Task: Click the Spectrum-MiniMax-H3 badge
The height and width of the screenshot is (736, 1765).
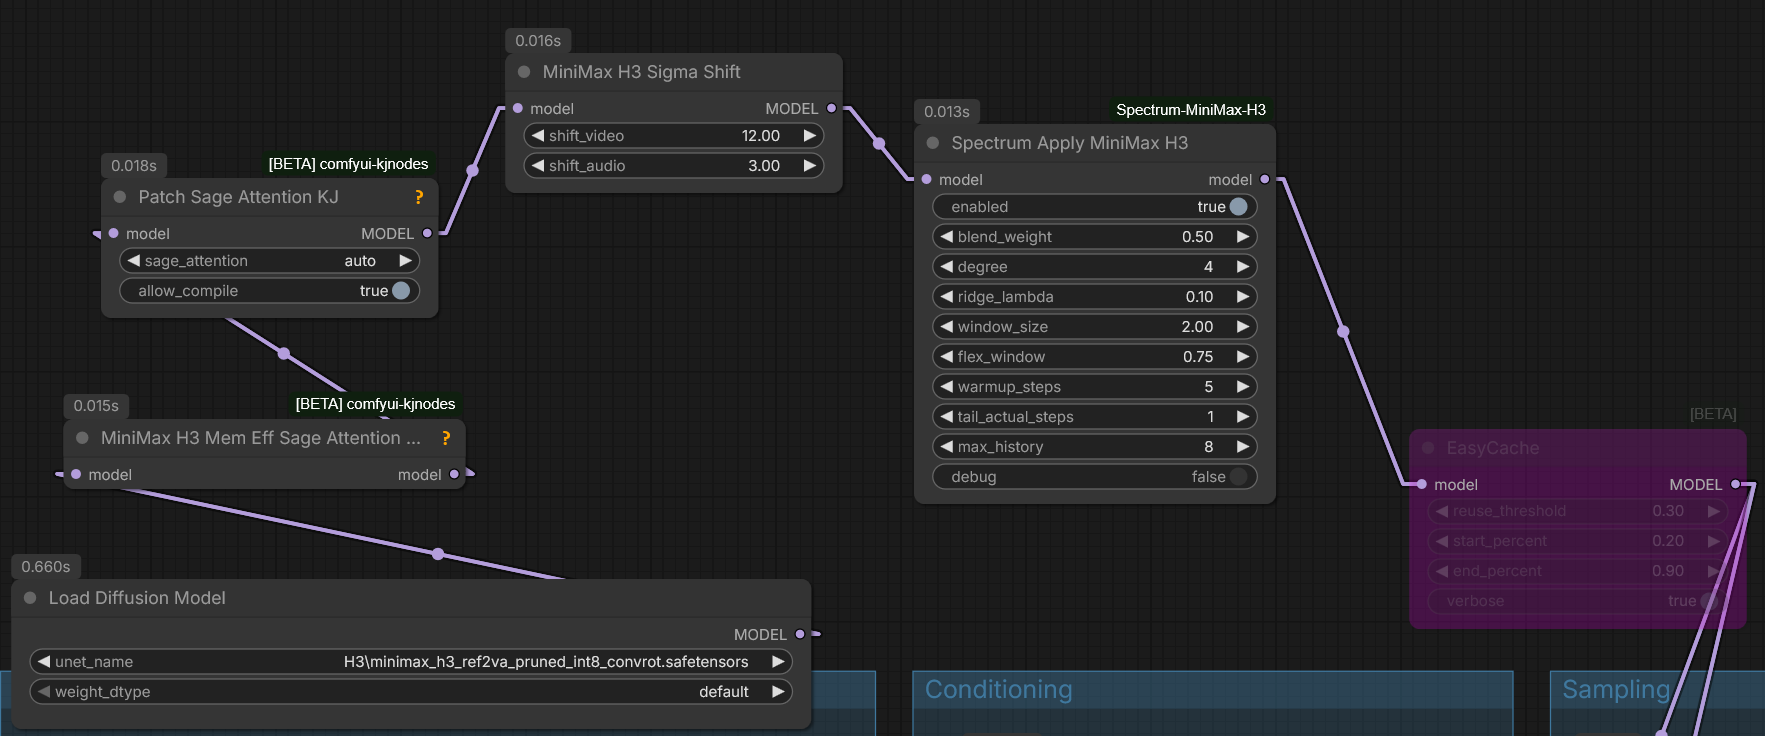Action: click(1190, 110)
